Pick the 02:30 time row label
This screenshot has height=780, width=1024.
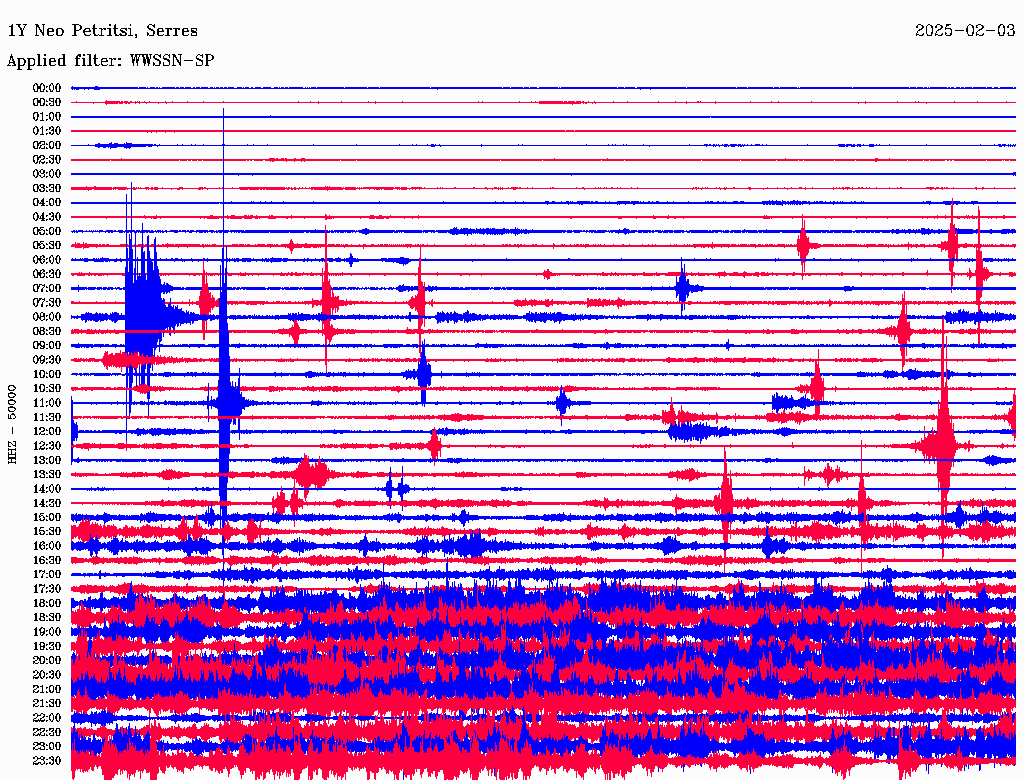pos(47,160)
